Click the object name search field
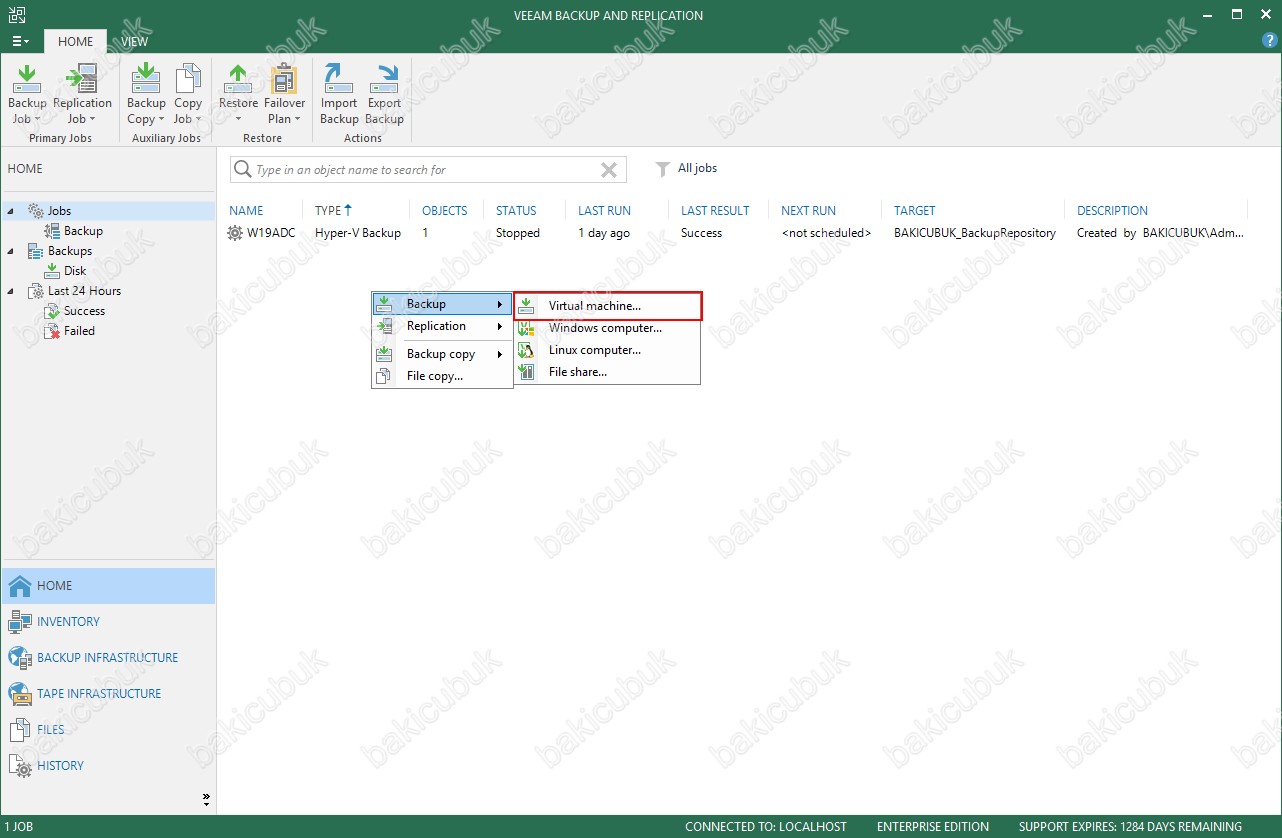Screen dimensions: 1282x838 [420, 170]
